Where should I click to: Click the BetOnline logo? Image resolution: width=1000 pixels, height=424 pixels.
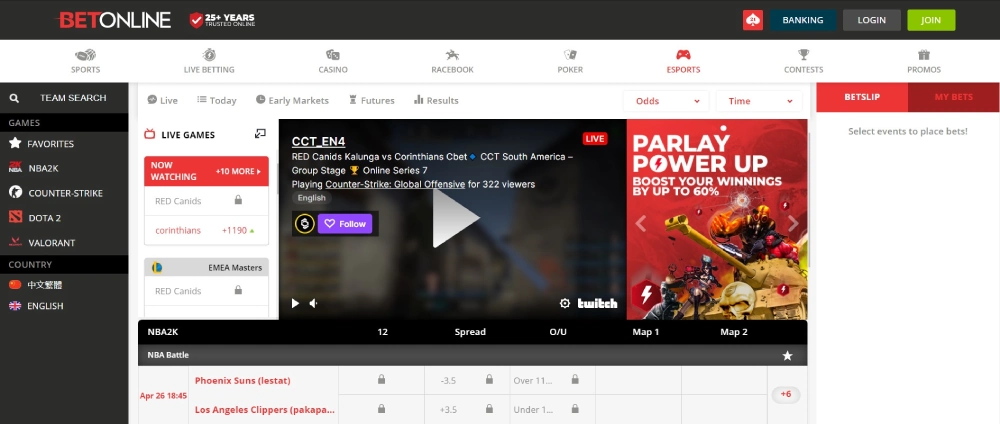point(115,20)
